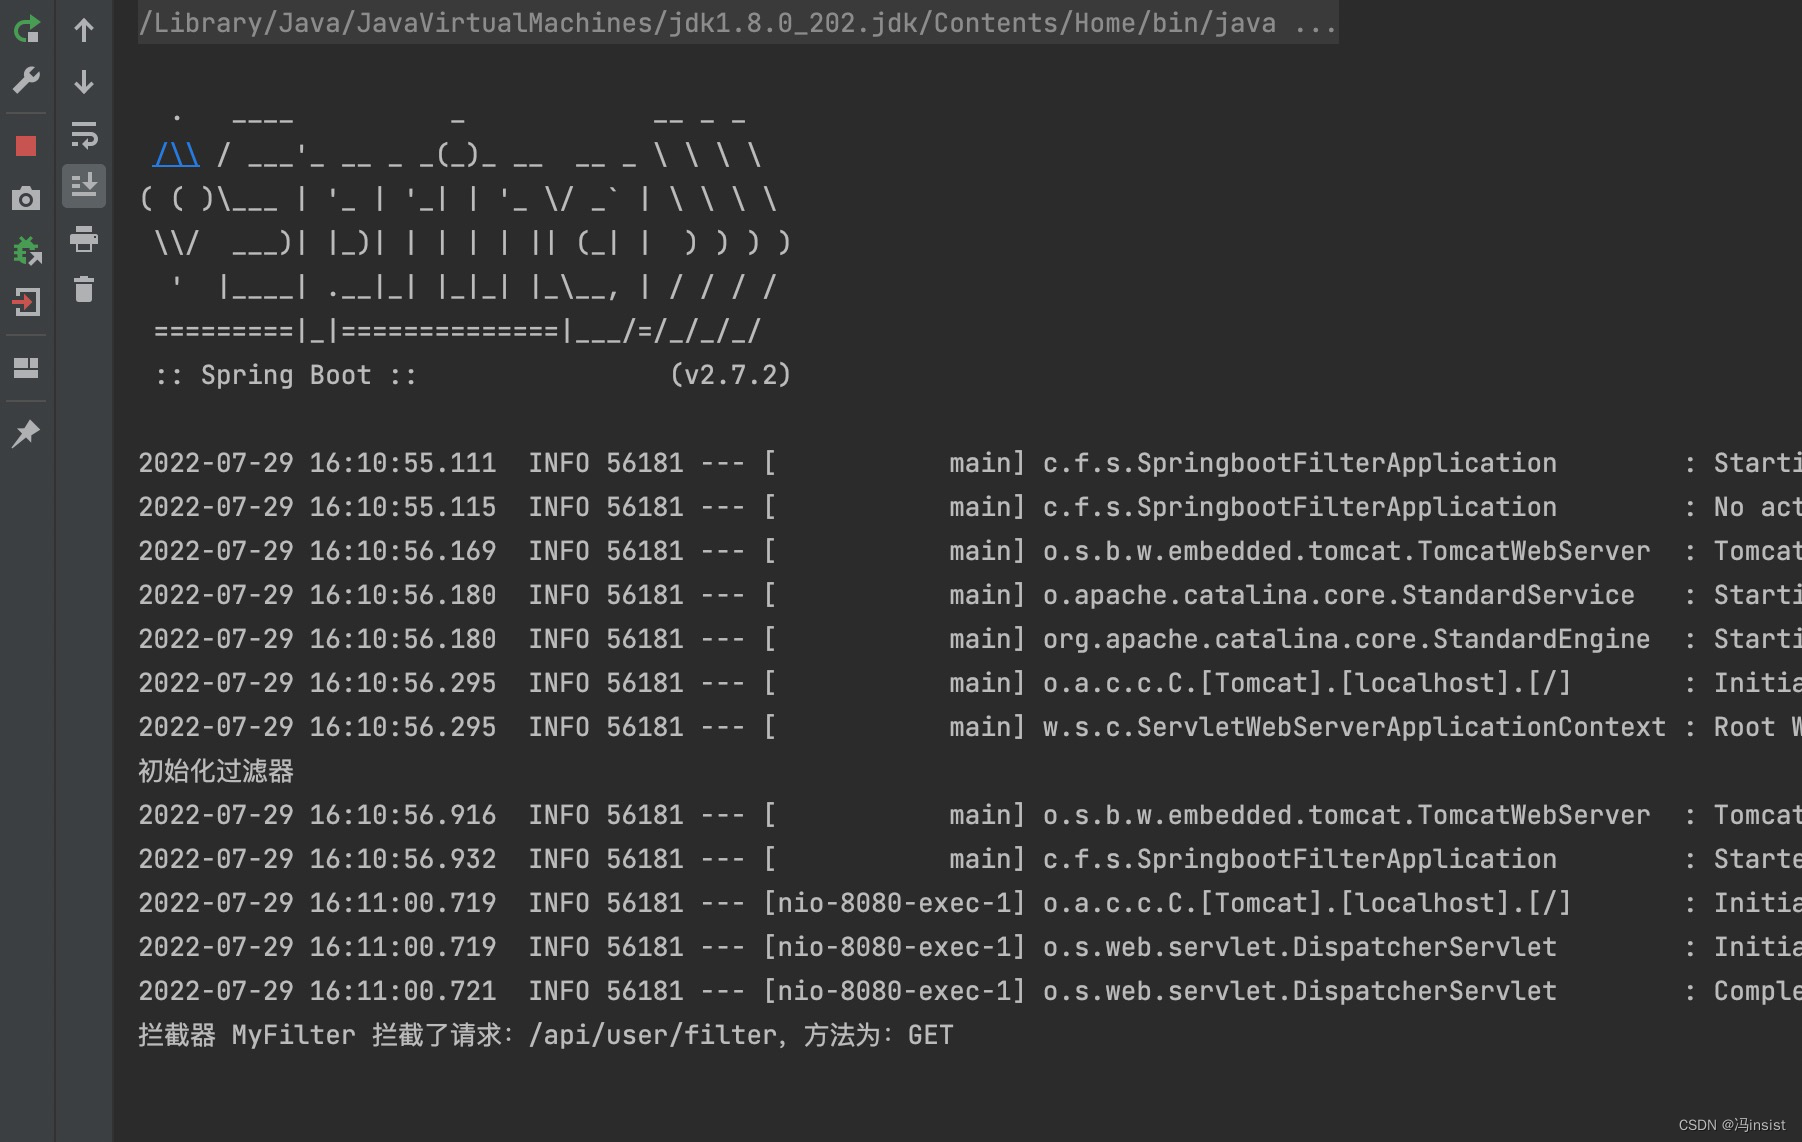
Task: Jump down the stack trace
Action: click(84, 82)
